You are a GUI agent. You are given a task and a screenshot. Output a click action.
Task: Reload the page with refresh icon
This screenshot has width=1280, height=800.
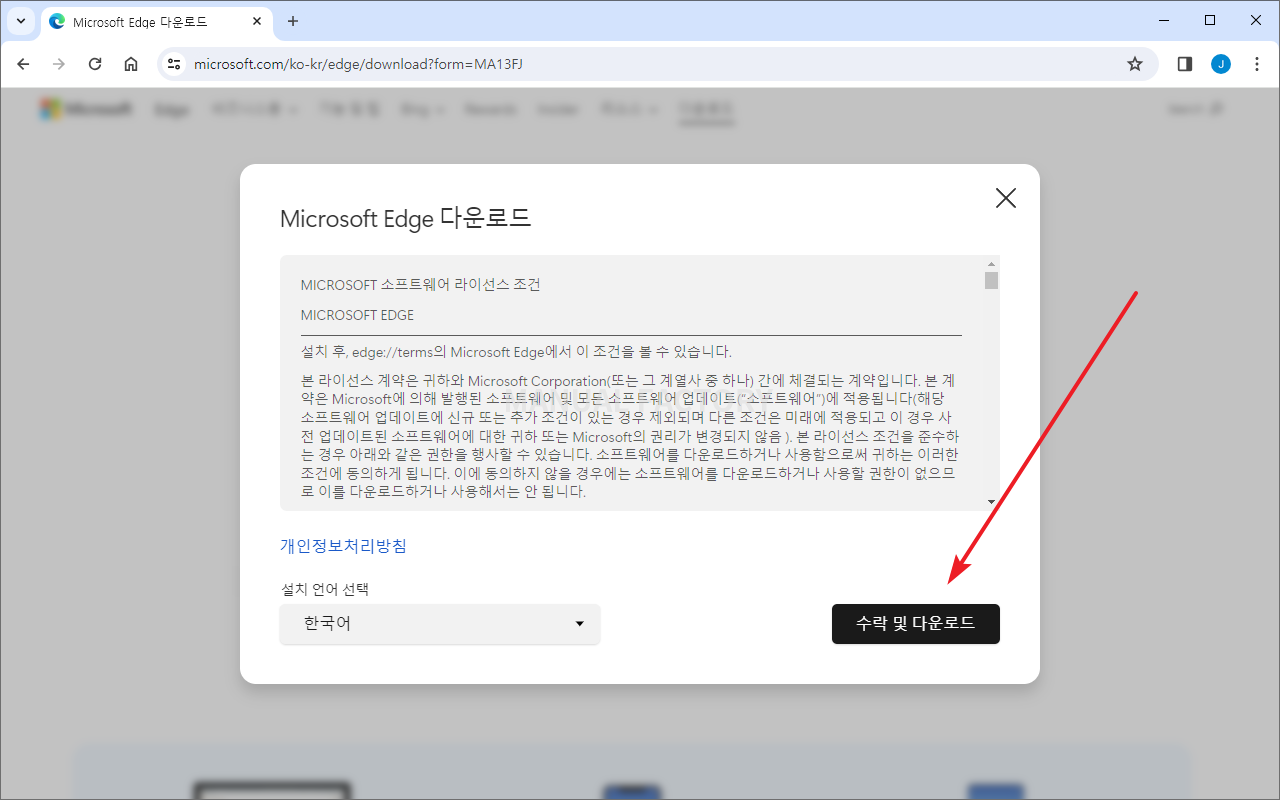coord(95,64)
